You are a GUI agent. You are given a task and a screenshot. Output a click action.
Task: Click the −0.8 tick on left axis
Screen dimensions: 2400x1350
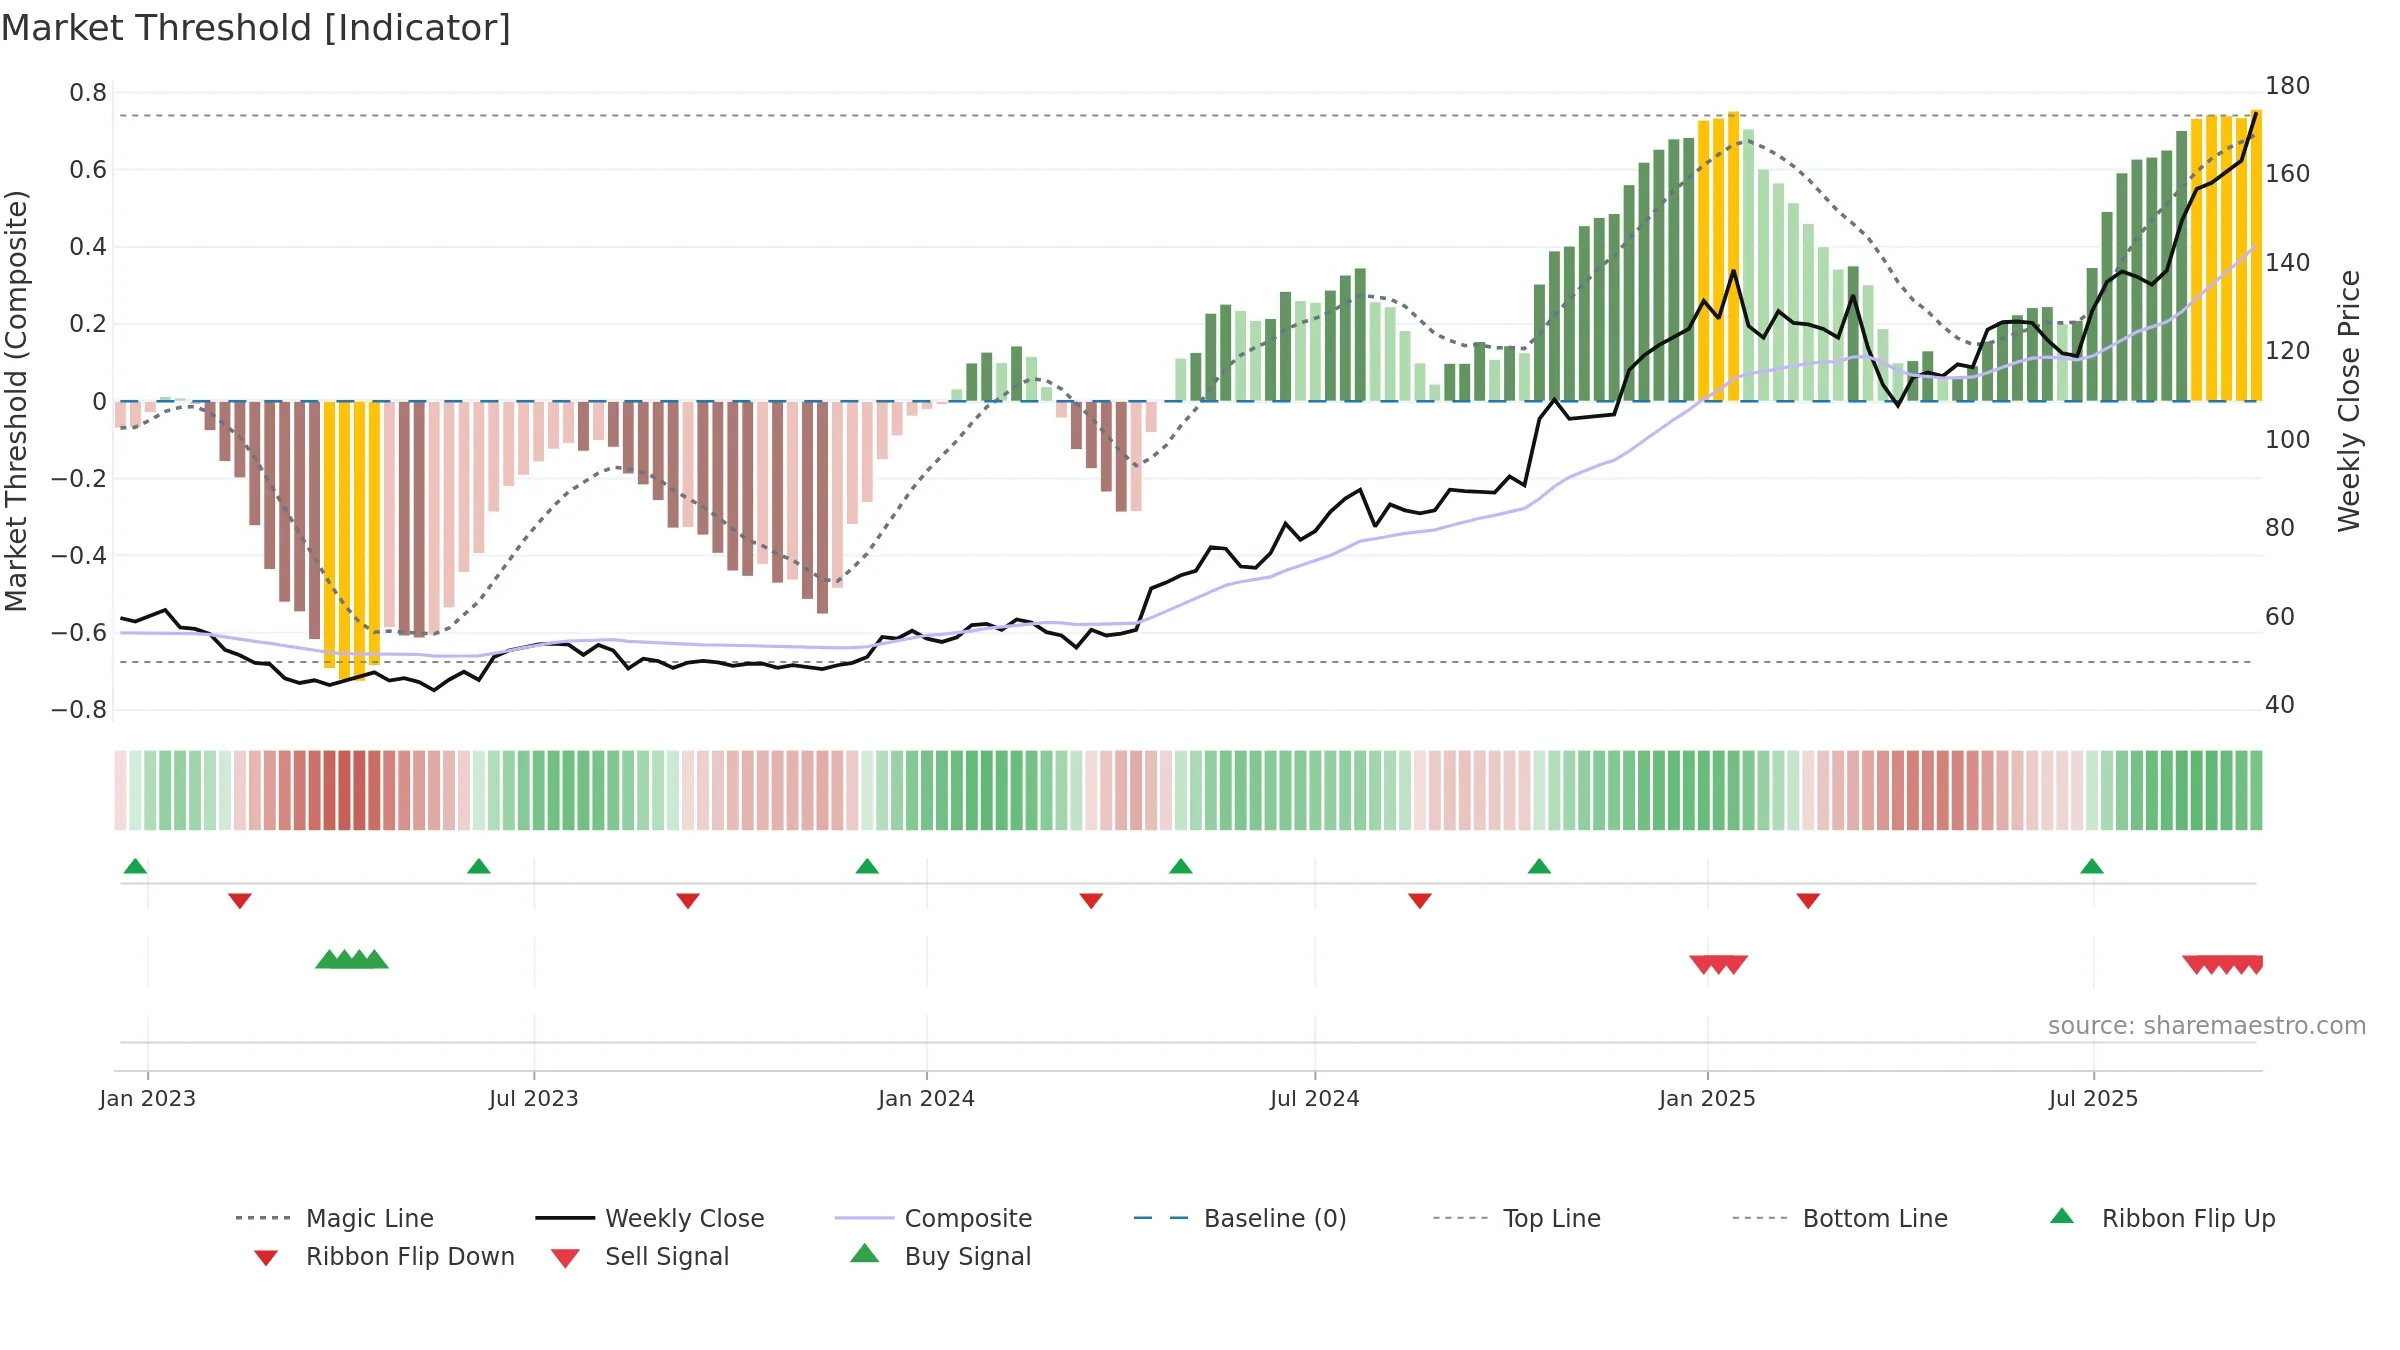tap(78, 710)
